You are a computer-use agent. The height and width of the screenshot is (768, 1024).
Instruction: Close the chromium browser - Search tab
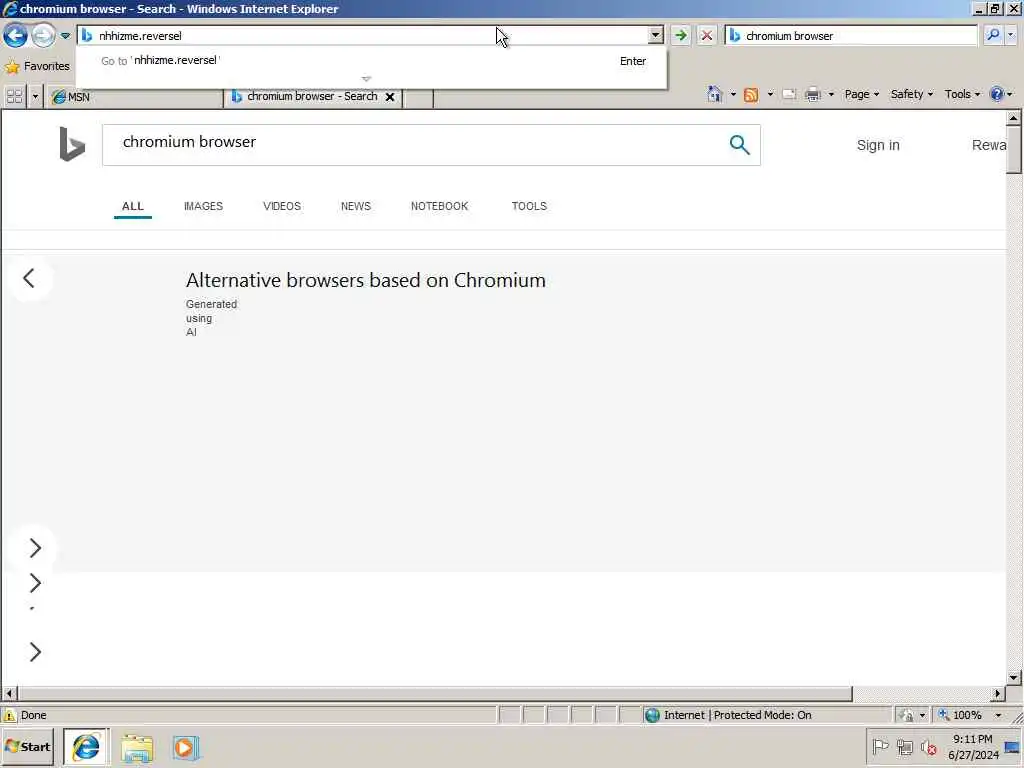pyautogui.click(x=390, y=97)
